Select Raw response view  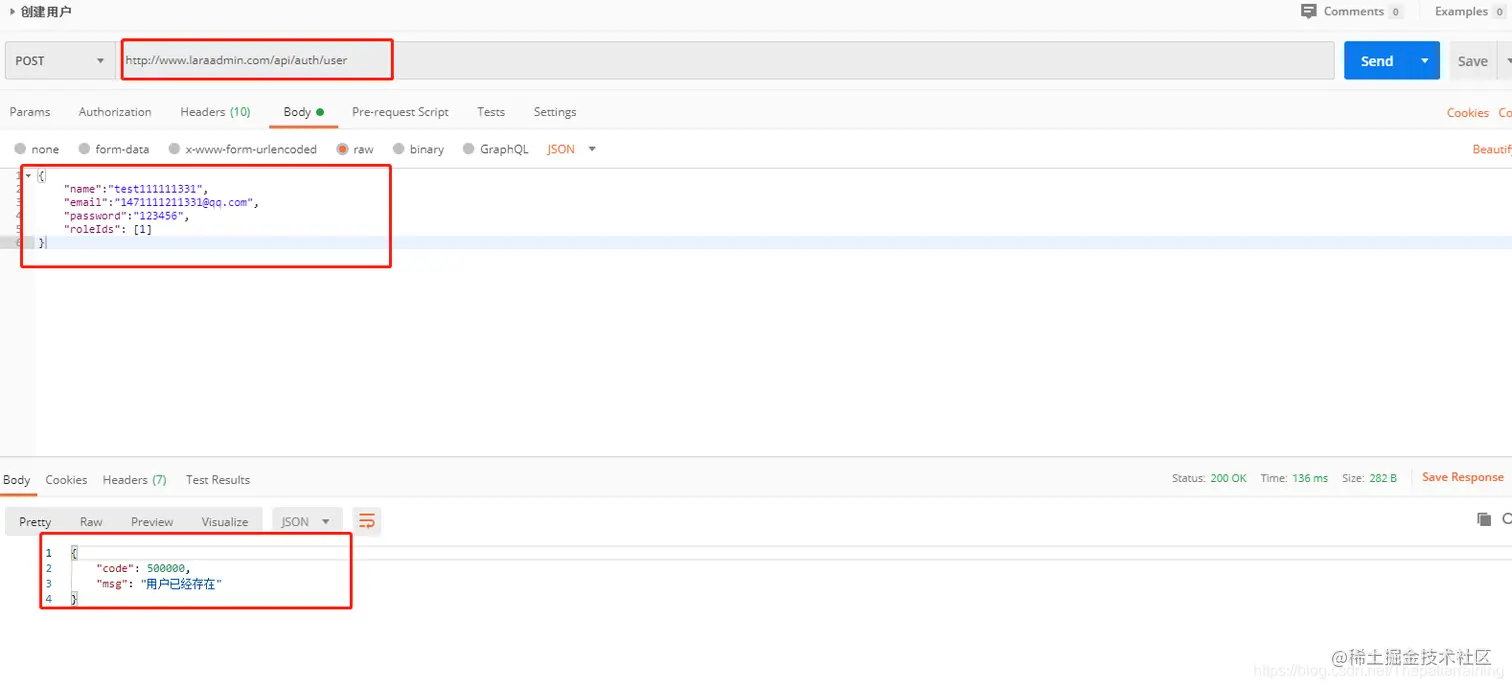coord(91,522)
